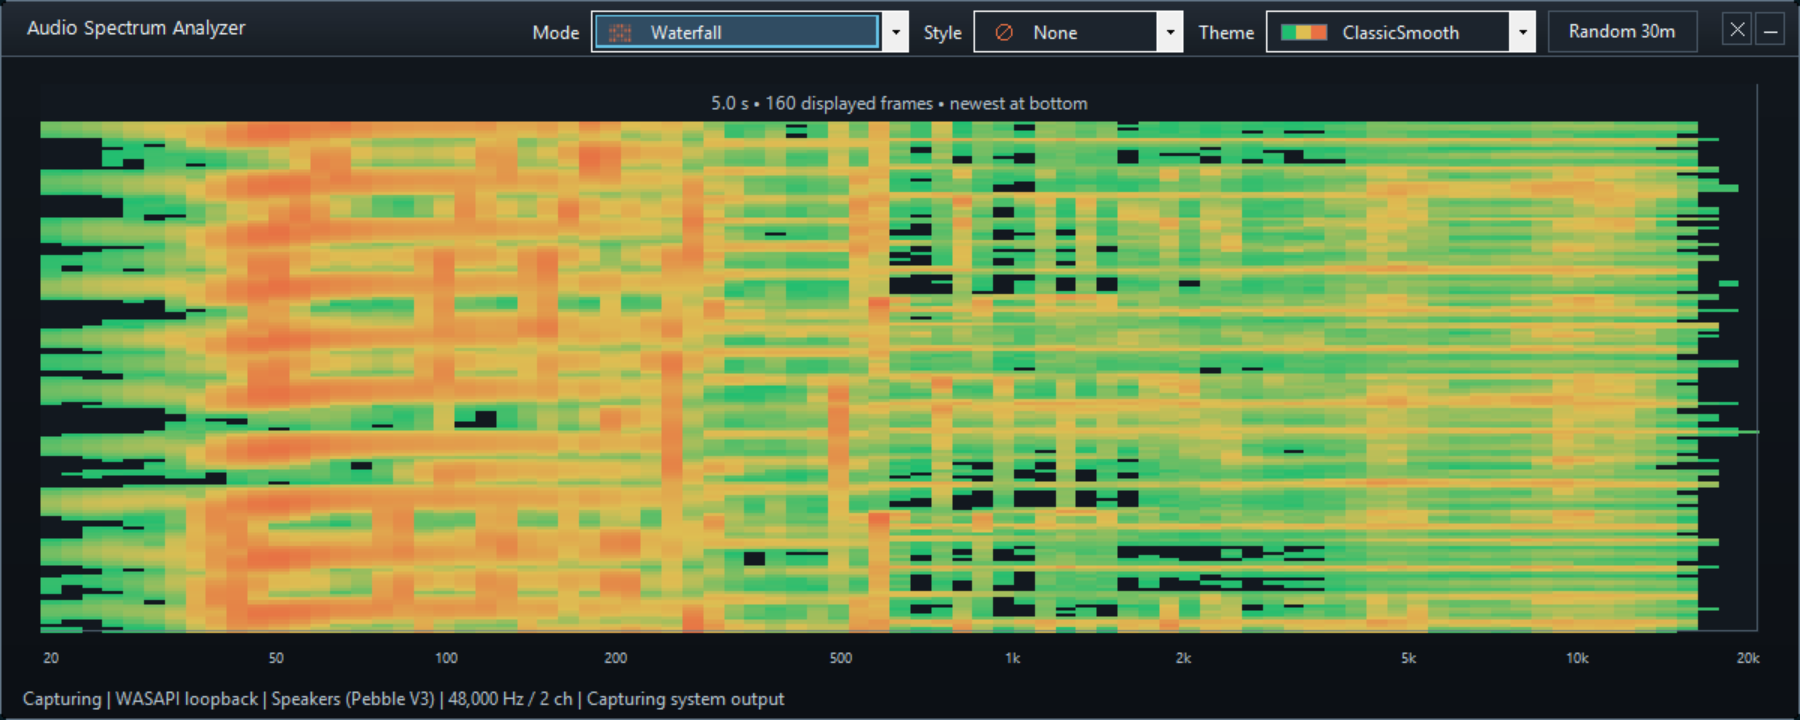Click the 1k frequency axis label

(1012, 658)
